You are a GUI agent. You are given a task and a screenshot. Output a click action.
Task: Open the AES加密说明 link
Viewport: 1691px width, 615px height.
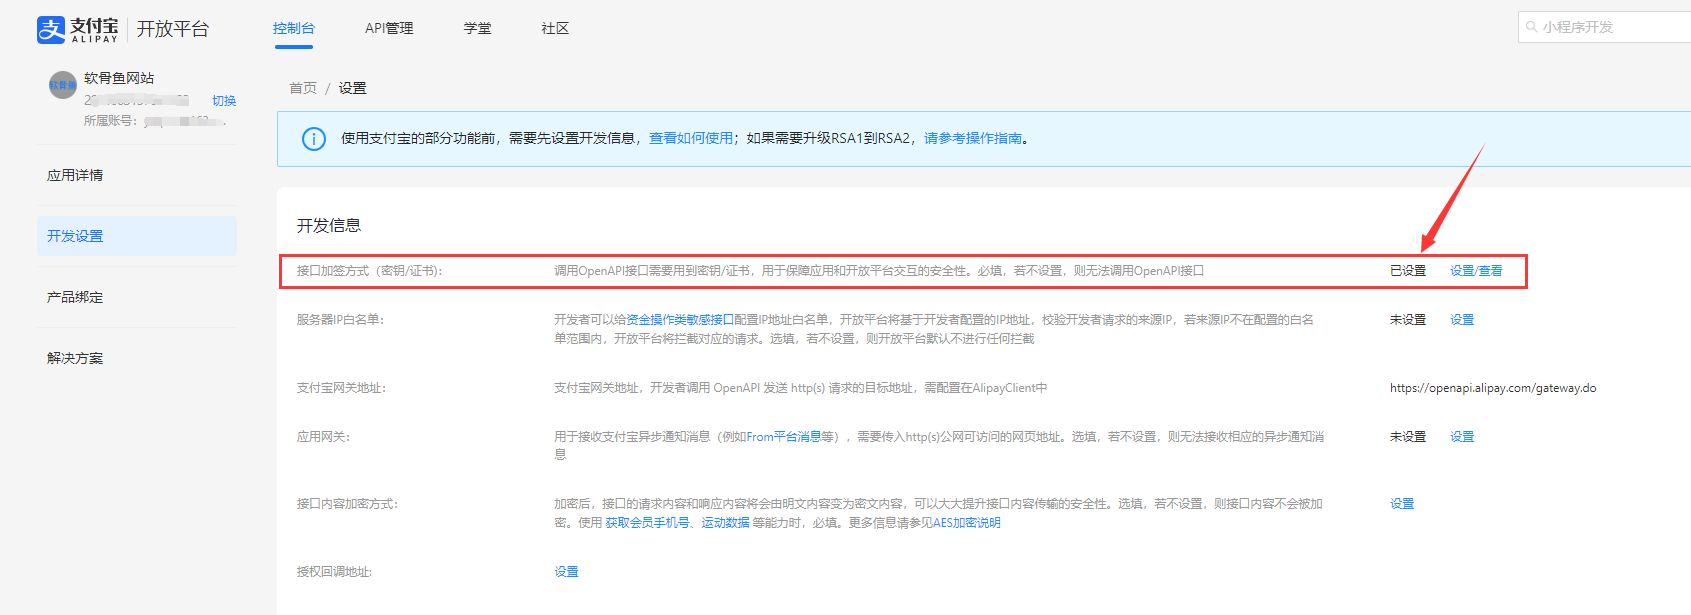(966, 523)
